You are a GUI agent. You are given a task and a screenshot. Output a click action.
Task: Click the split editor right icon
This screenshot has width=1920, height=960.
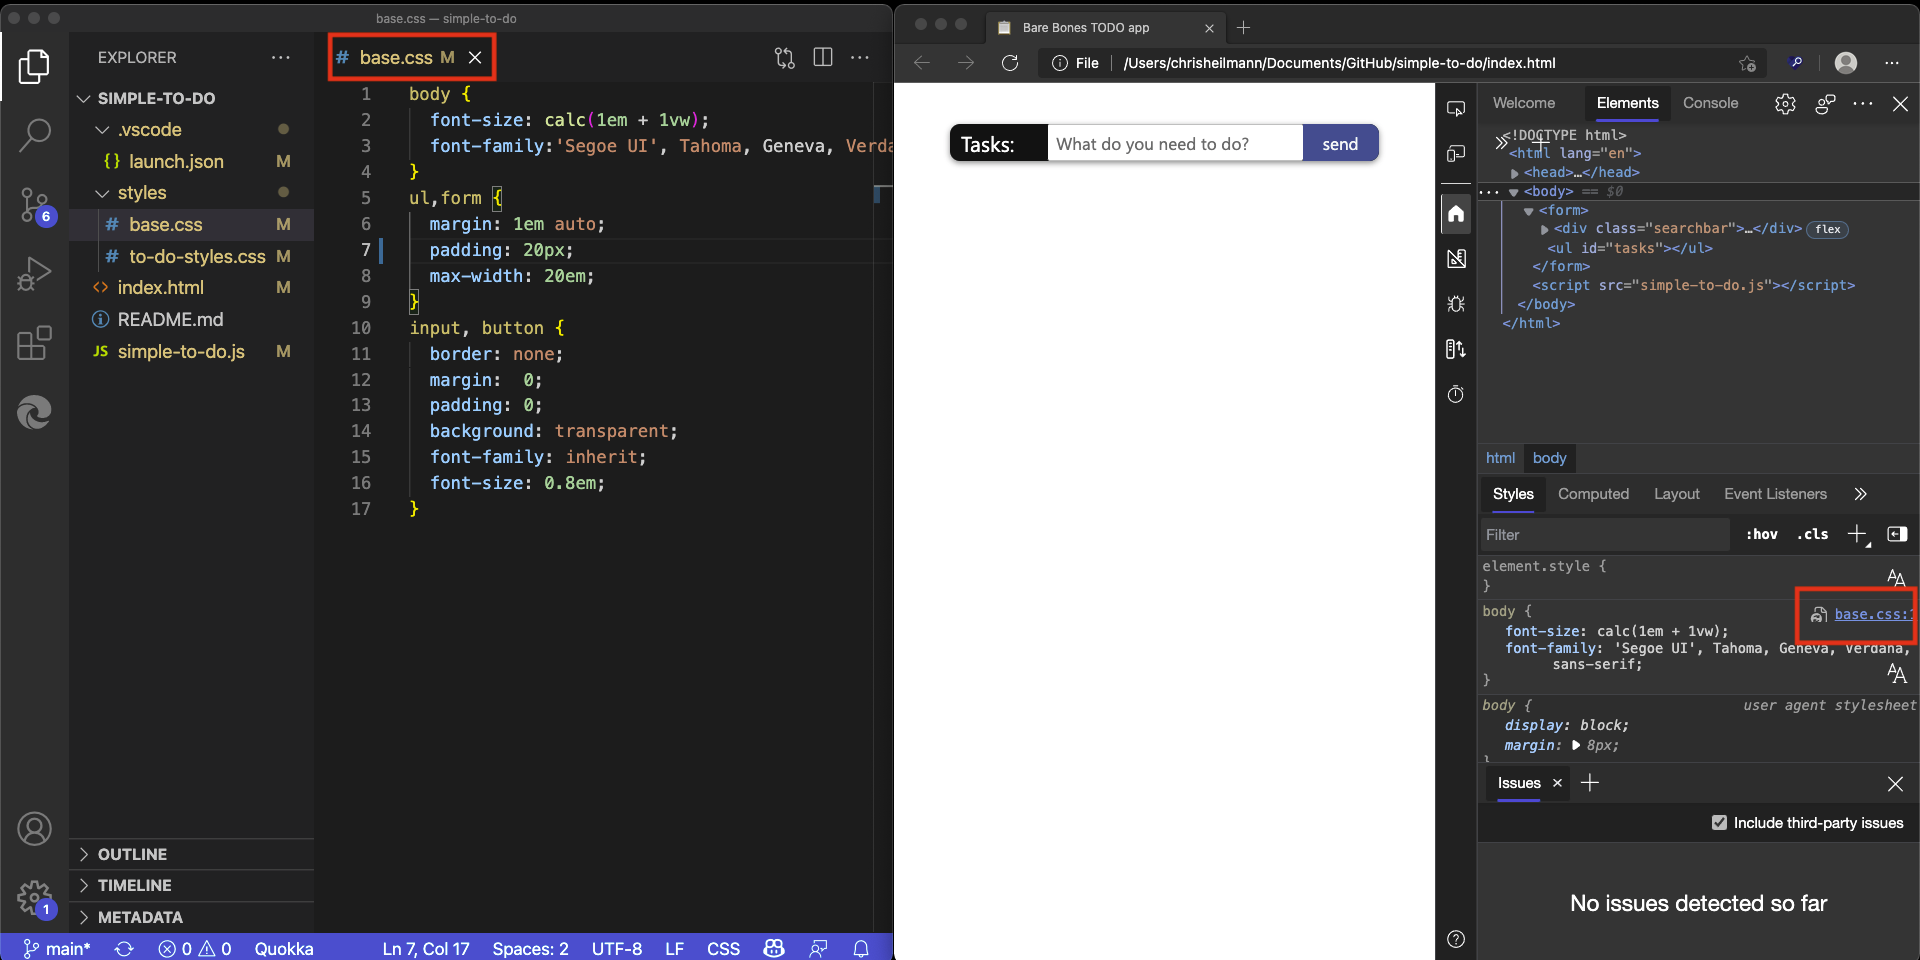pyautogui.click(x=822, y=58)
